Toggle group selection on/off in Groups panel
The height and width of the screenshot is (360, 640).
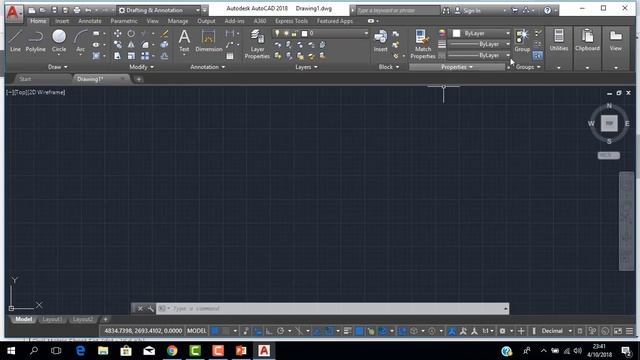coord(538,55)
